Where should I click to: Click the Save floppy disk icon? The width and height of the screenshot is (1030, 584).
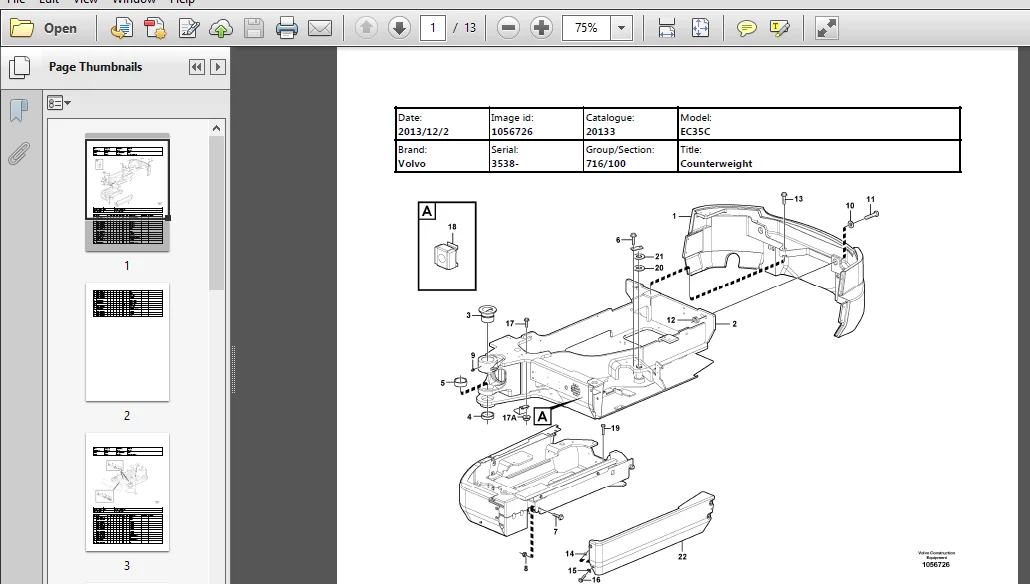(254, 28)
